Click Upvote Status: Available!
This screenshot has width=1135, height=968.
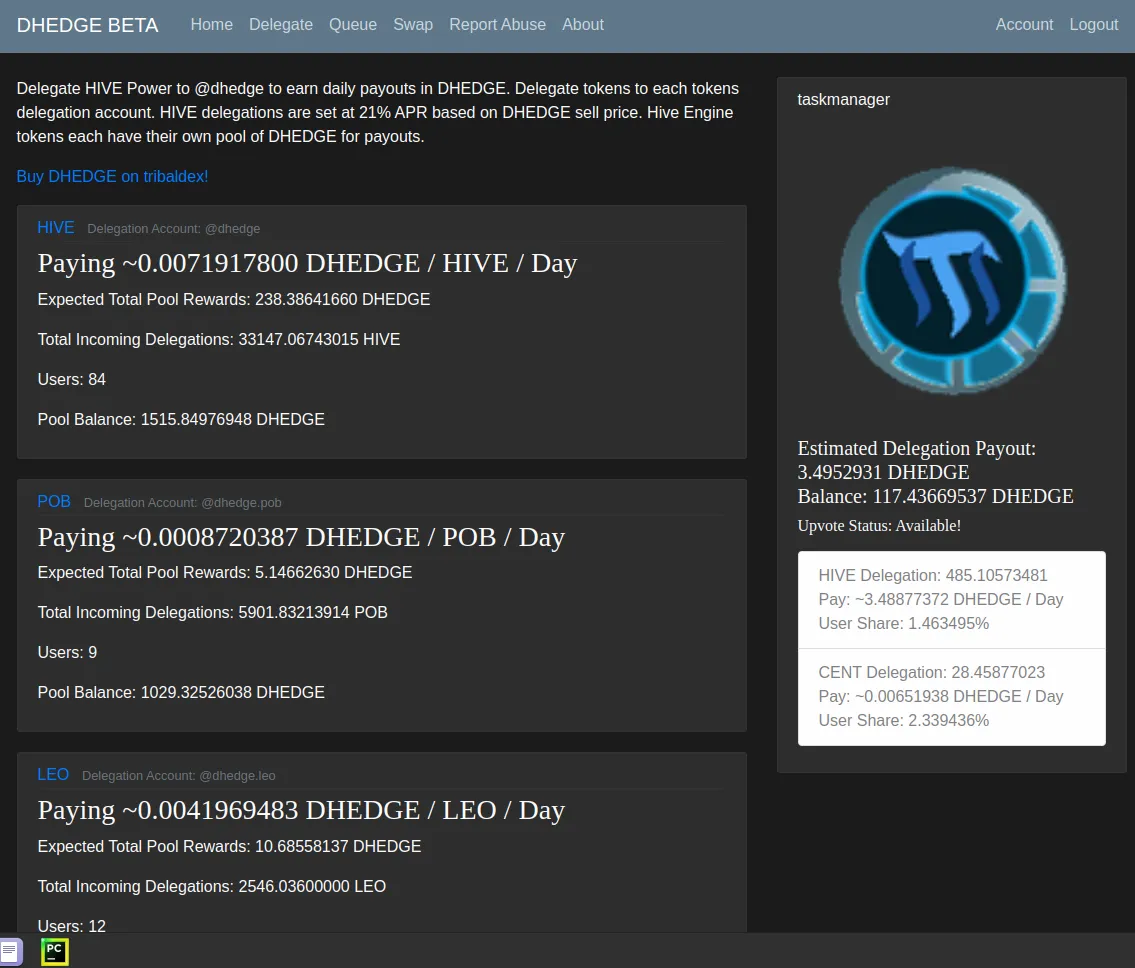click(879, 526)
